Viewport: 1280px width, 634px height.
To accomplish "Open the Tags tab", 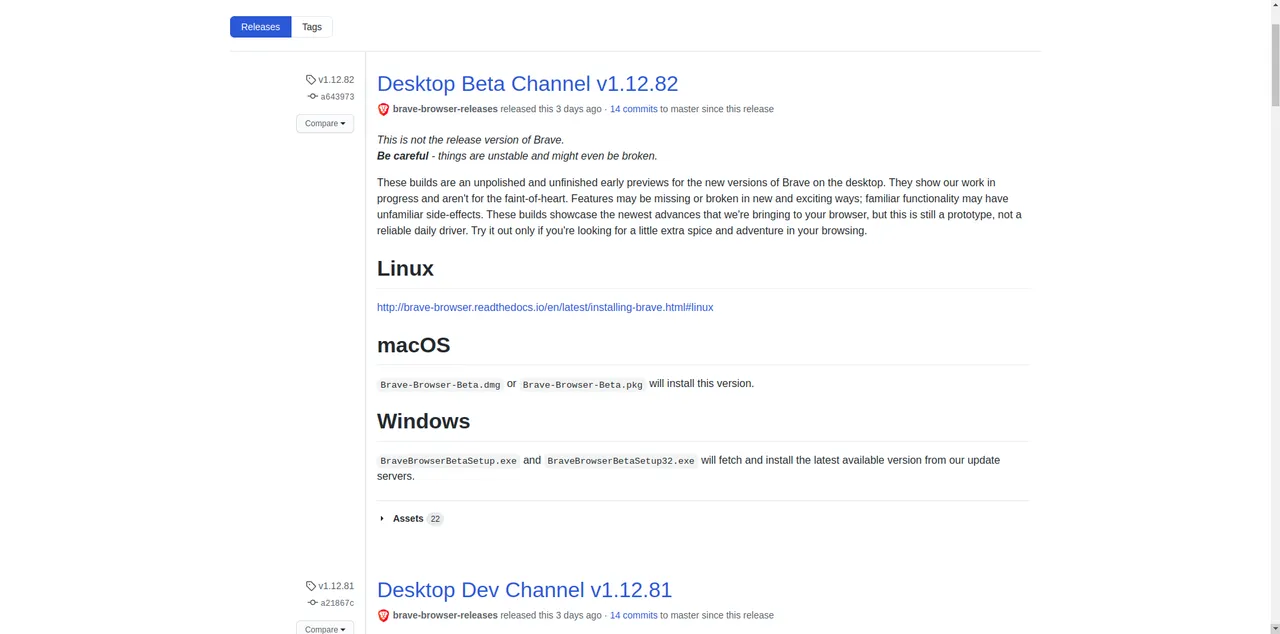I will click(x=312, y=27).
